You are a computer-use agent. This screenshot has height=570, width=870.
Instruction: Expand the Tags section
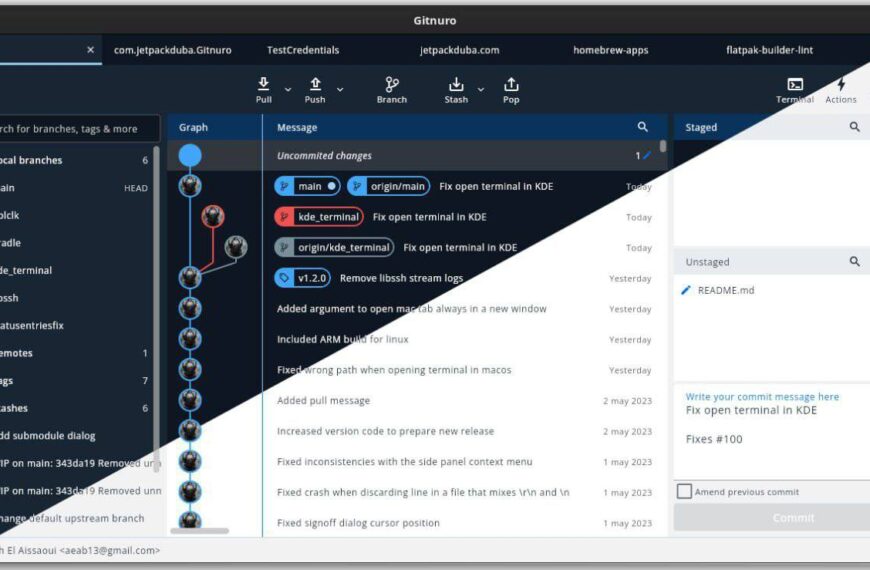click(75, 381)
